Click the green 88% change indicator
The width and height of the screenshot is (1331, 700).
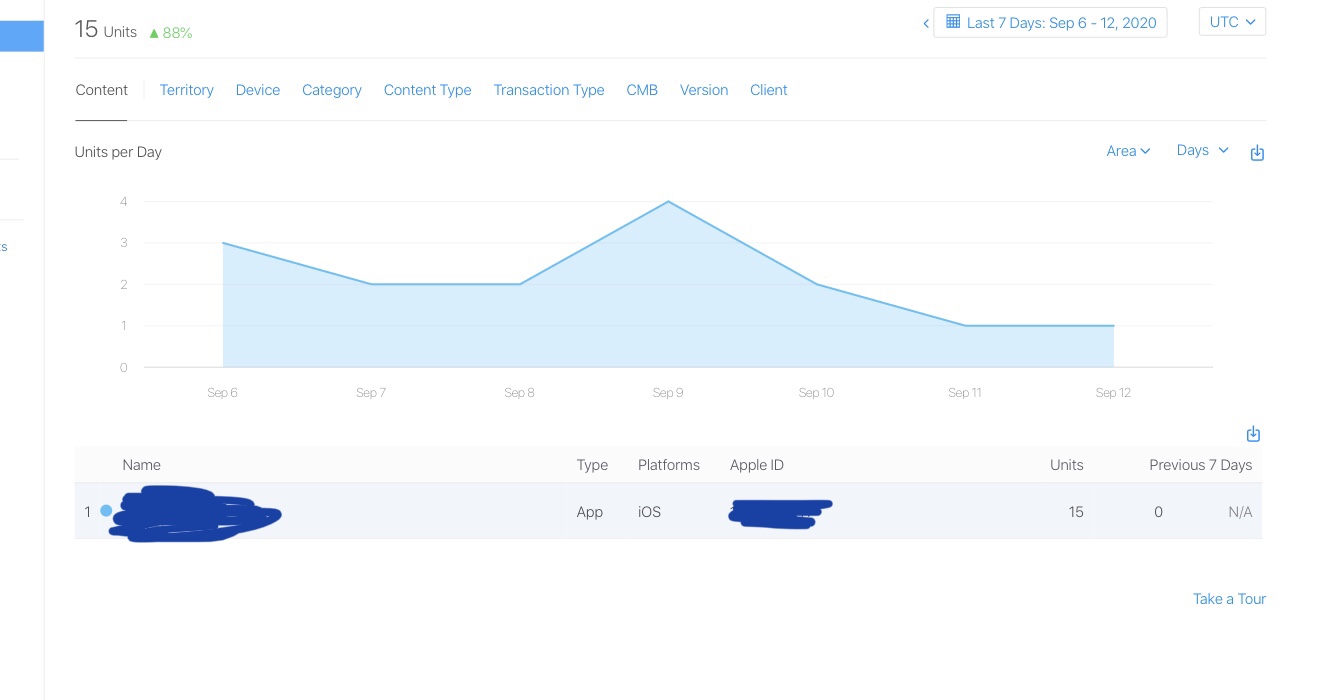point(171,33)
